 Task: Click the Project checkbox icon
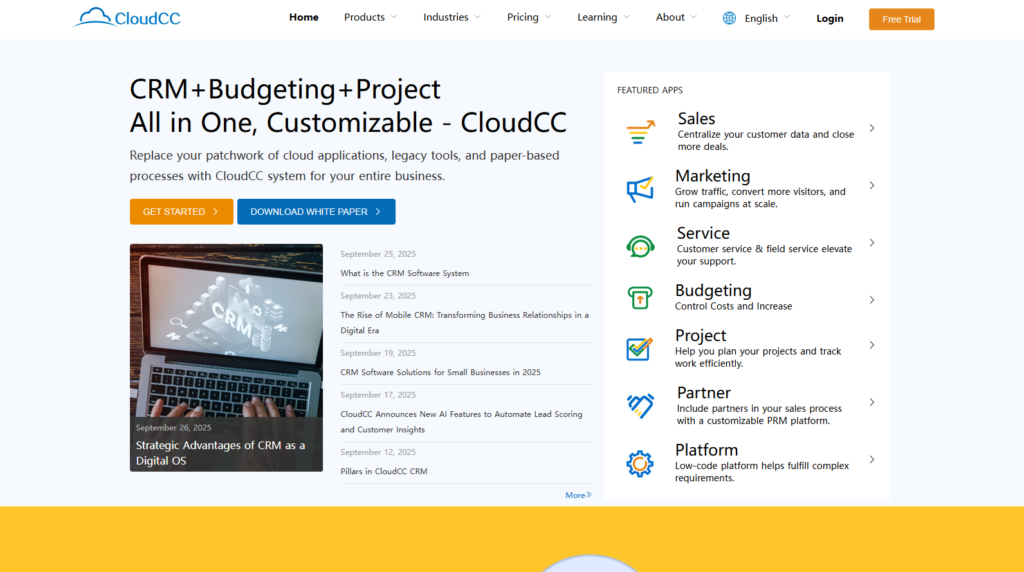point(640,348)
